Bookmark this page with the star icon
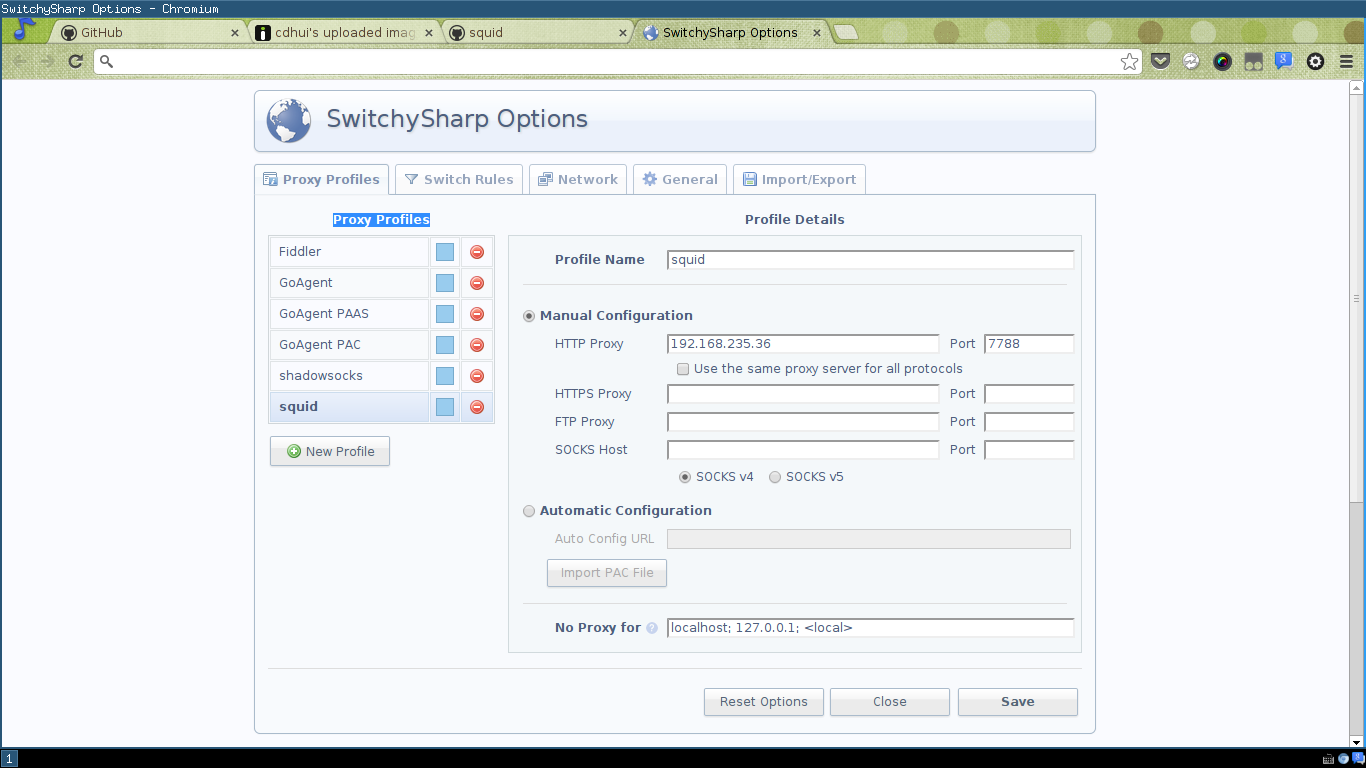Viewport: 1366px width, 768px height. 1129,62
